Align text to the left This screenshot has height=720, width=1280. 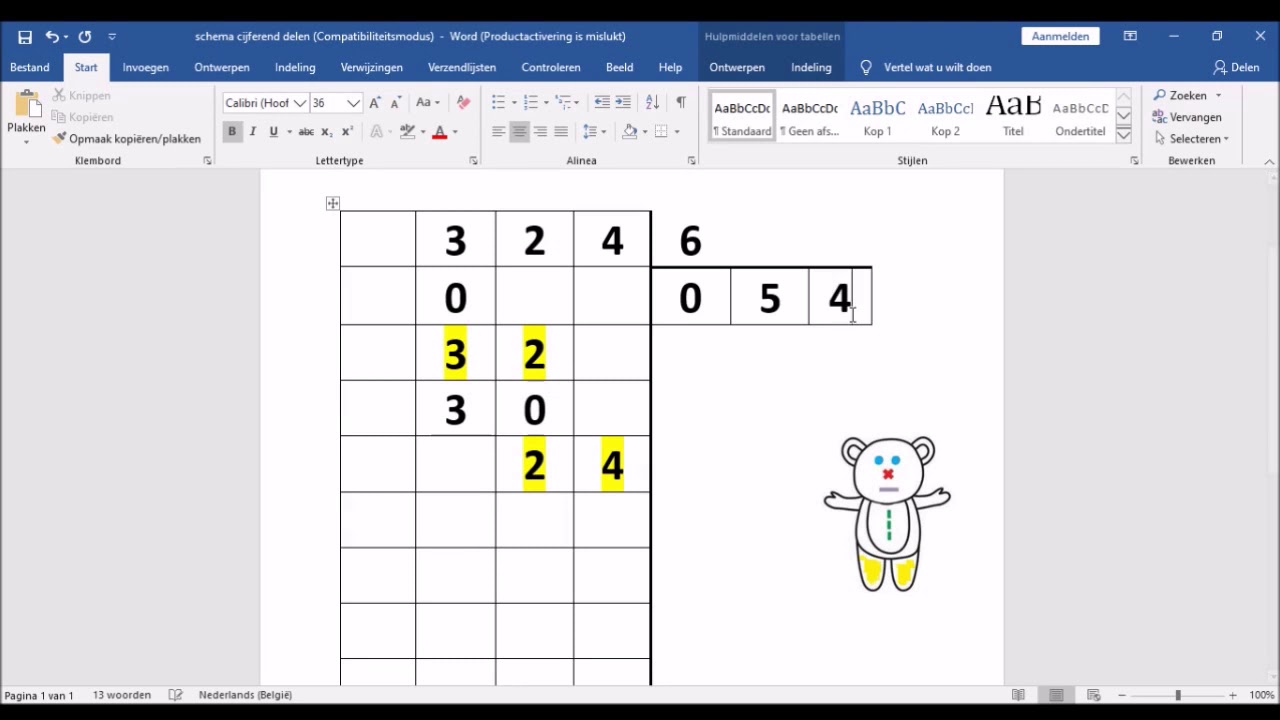(498, 132)
